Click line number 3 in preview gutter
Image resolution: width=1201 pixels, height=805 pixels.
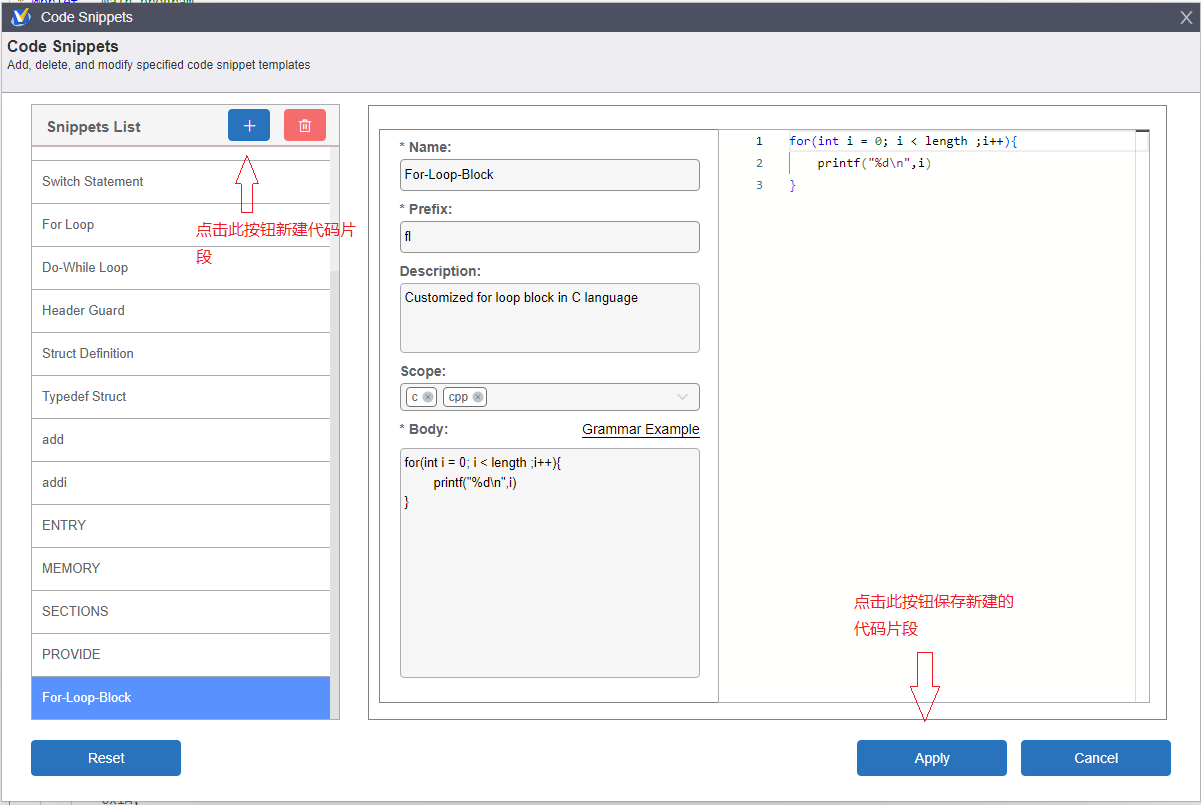coord(759,185)
